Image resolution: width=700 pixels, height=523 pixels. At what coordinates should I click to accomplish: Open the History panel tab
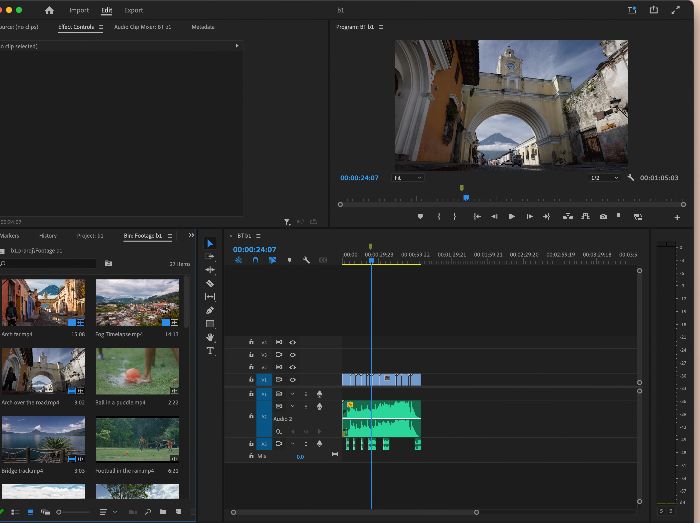[48, 236]
